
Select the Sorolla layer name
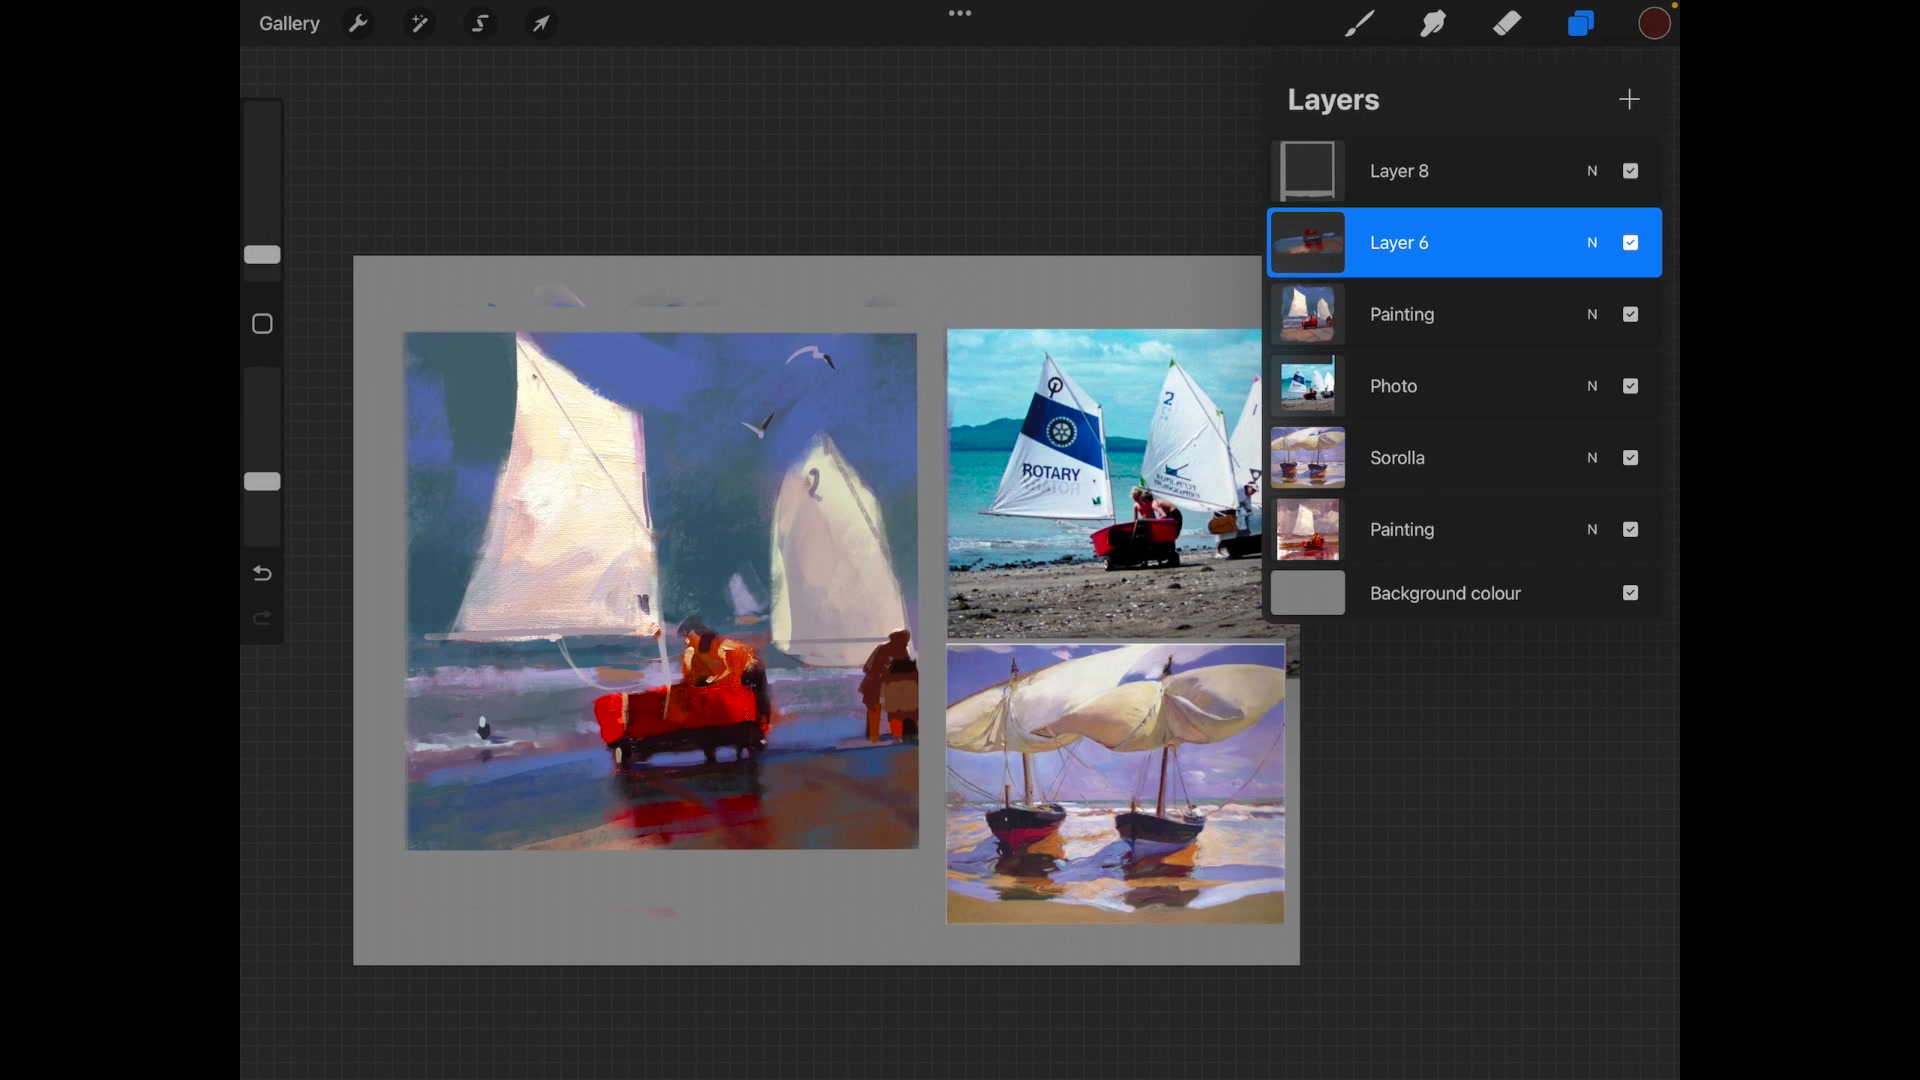(1397, 458)
